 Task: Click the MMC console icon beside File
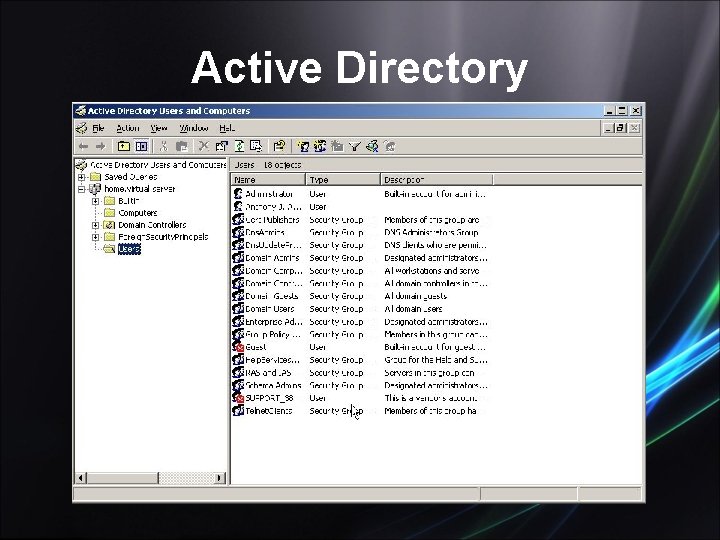pyautogui.click(x=81, y=128)
